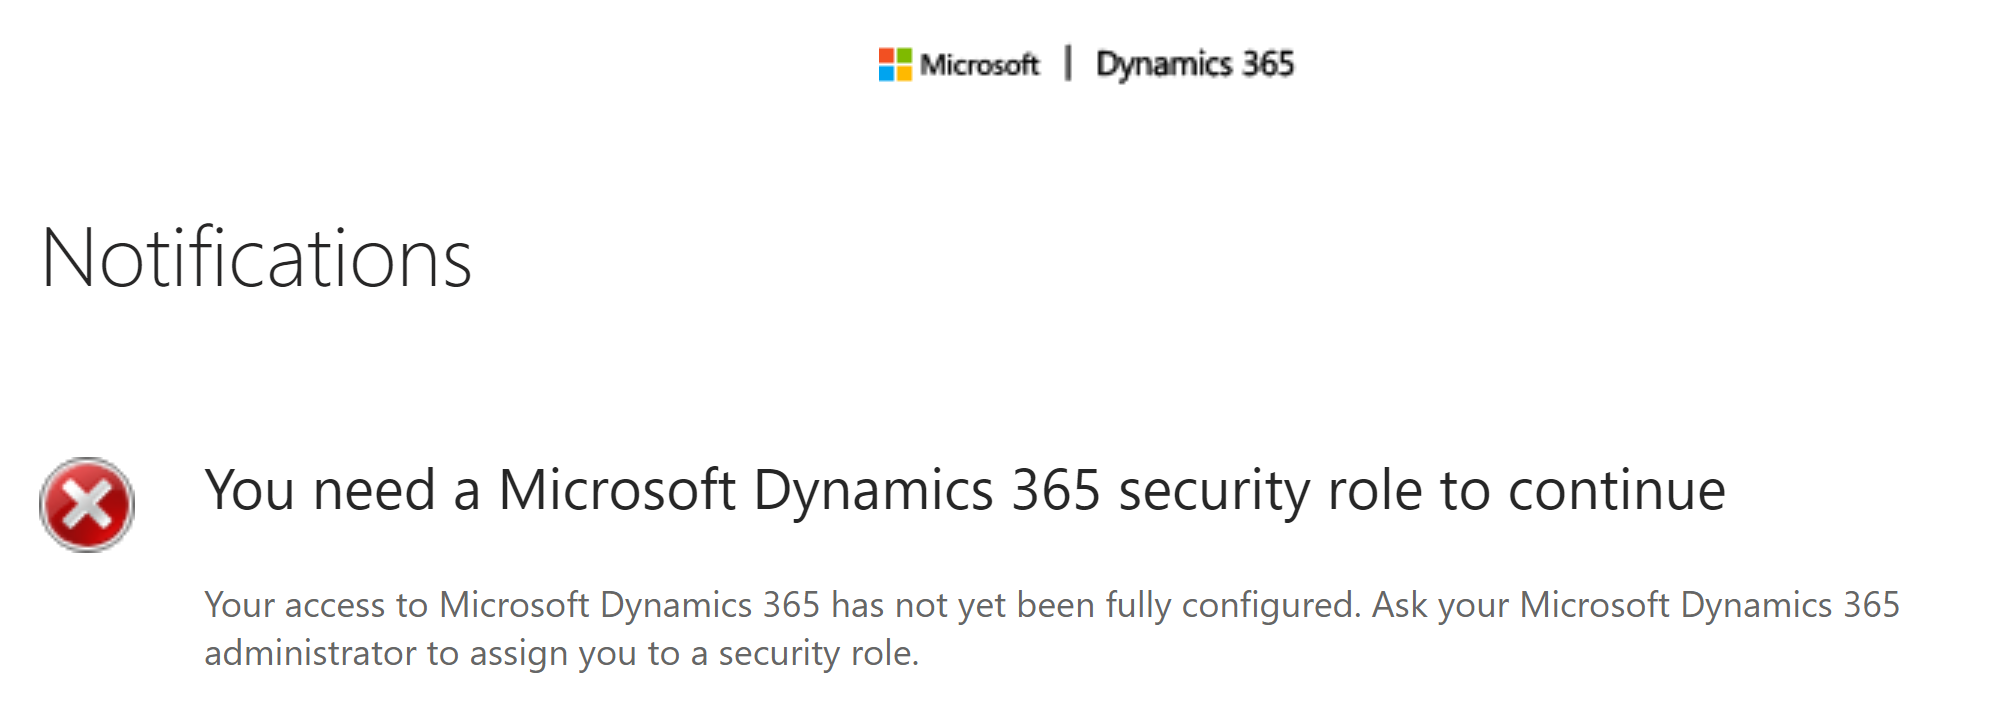Click the green square in Microsoft logo
The width and height of the screenshot is (2009, 721).
tap(904, 56)
